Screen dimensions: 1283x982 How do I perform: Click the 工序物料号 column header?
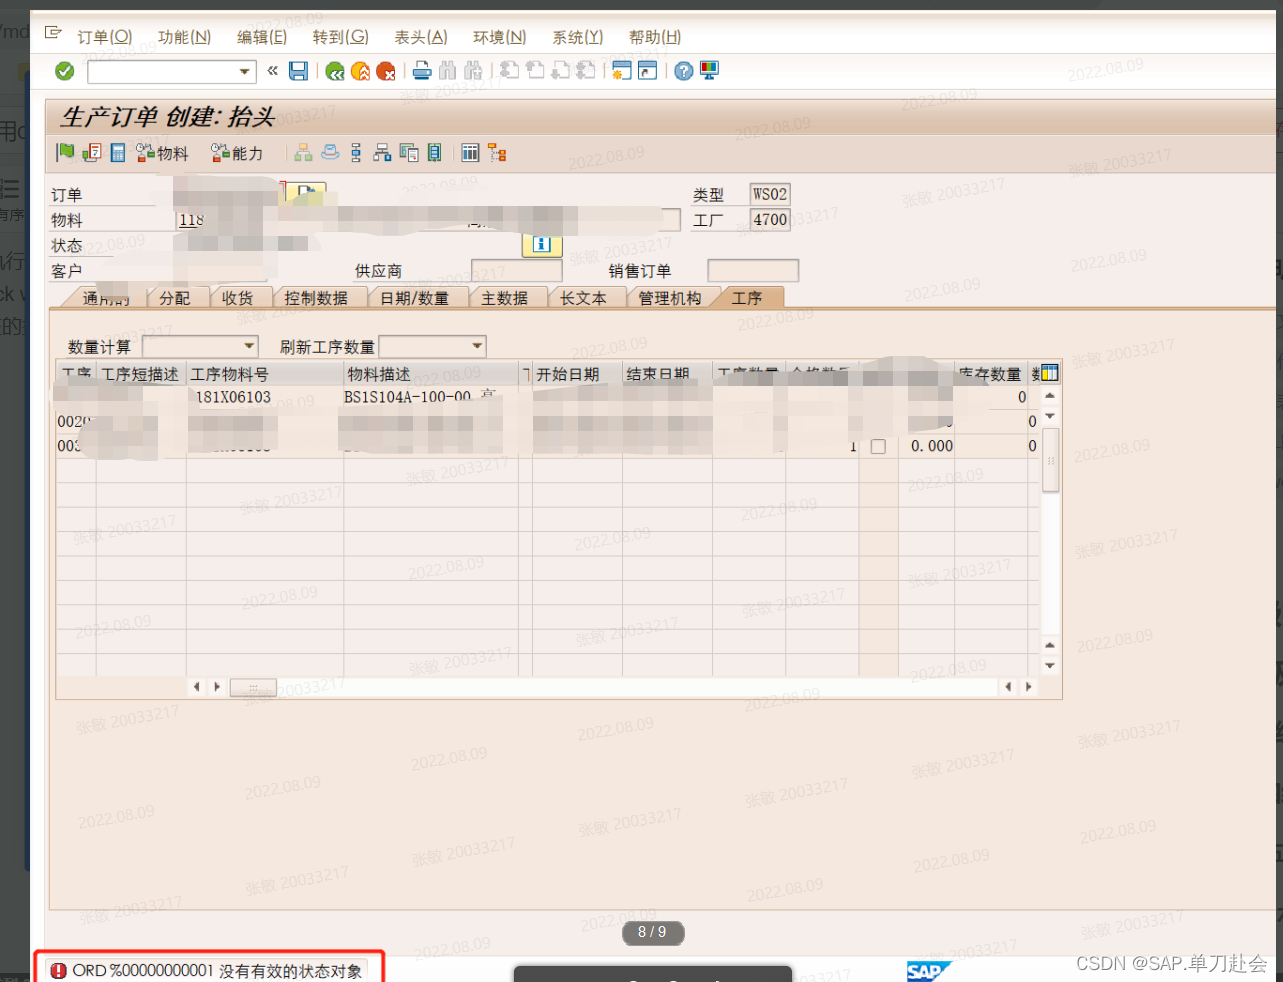(x=264, y=374)
